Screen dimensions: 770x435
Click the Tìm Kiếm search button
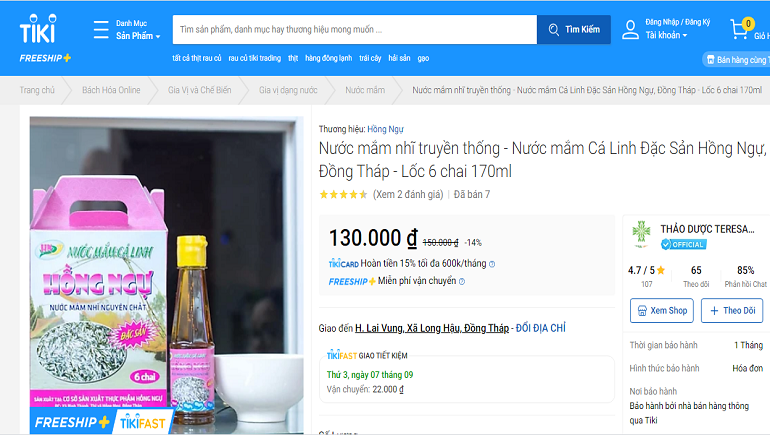(x=574, y=29)
